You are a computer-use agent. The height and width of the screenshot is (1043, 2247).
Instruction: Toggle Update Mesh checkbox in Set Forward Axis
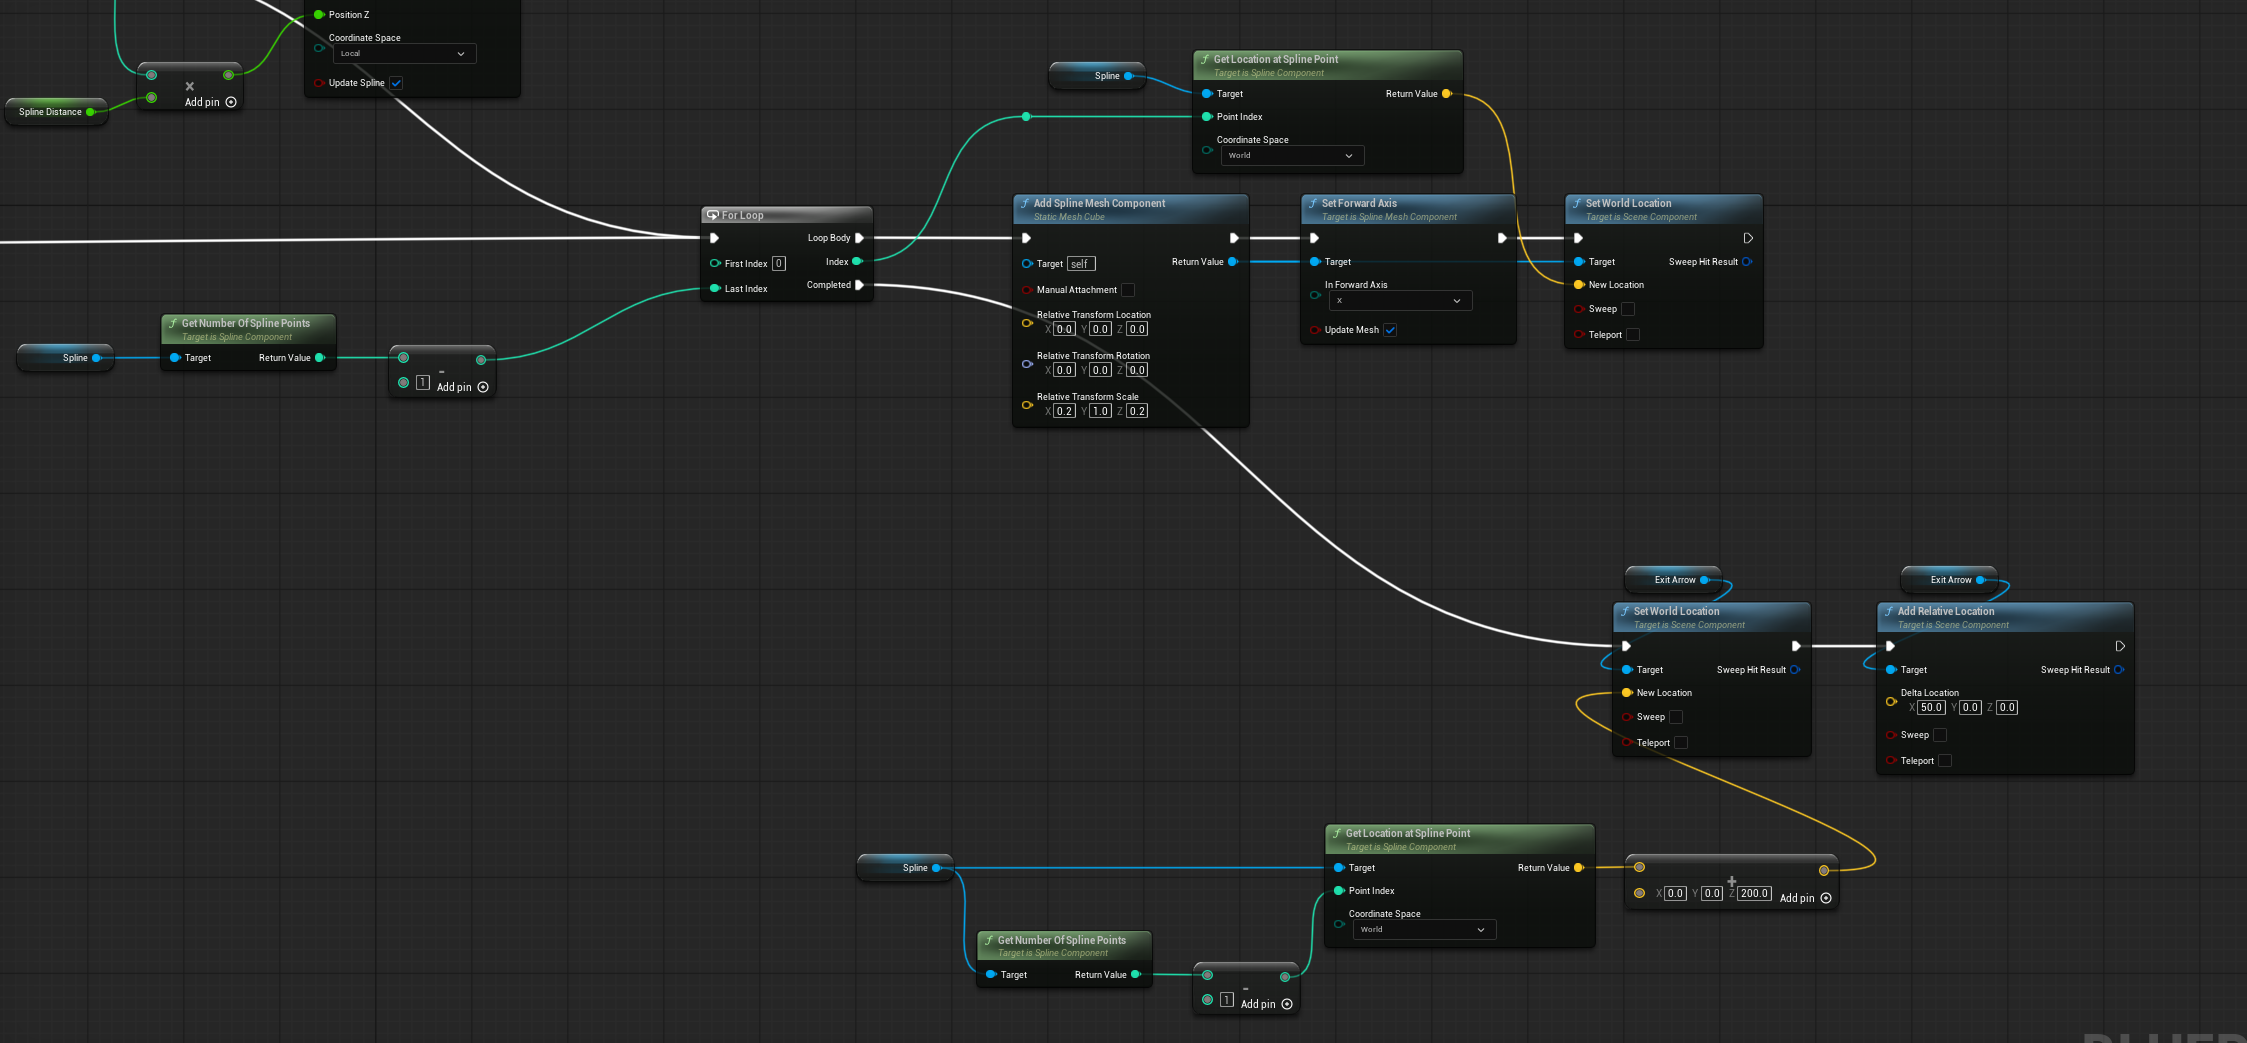click(1390, 330)
